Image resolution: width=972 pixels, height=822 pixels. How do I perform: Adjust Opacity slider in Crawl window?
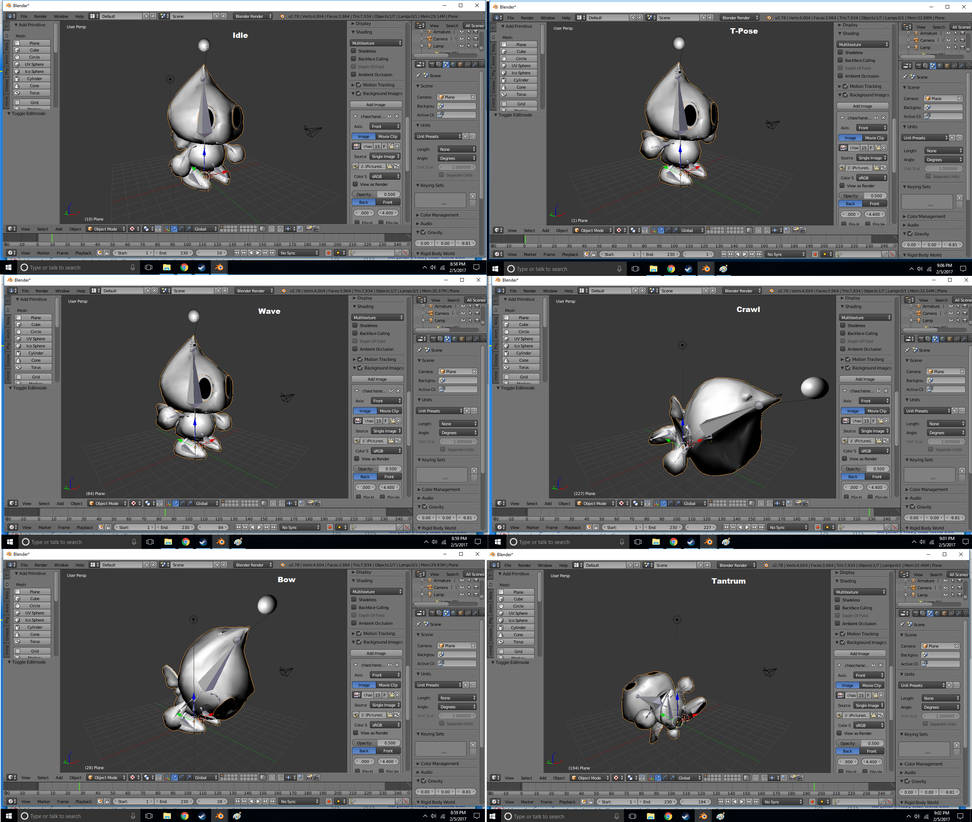click(865, 468)
